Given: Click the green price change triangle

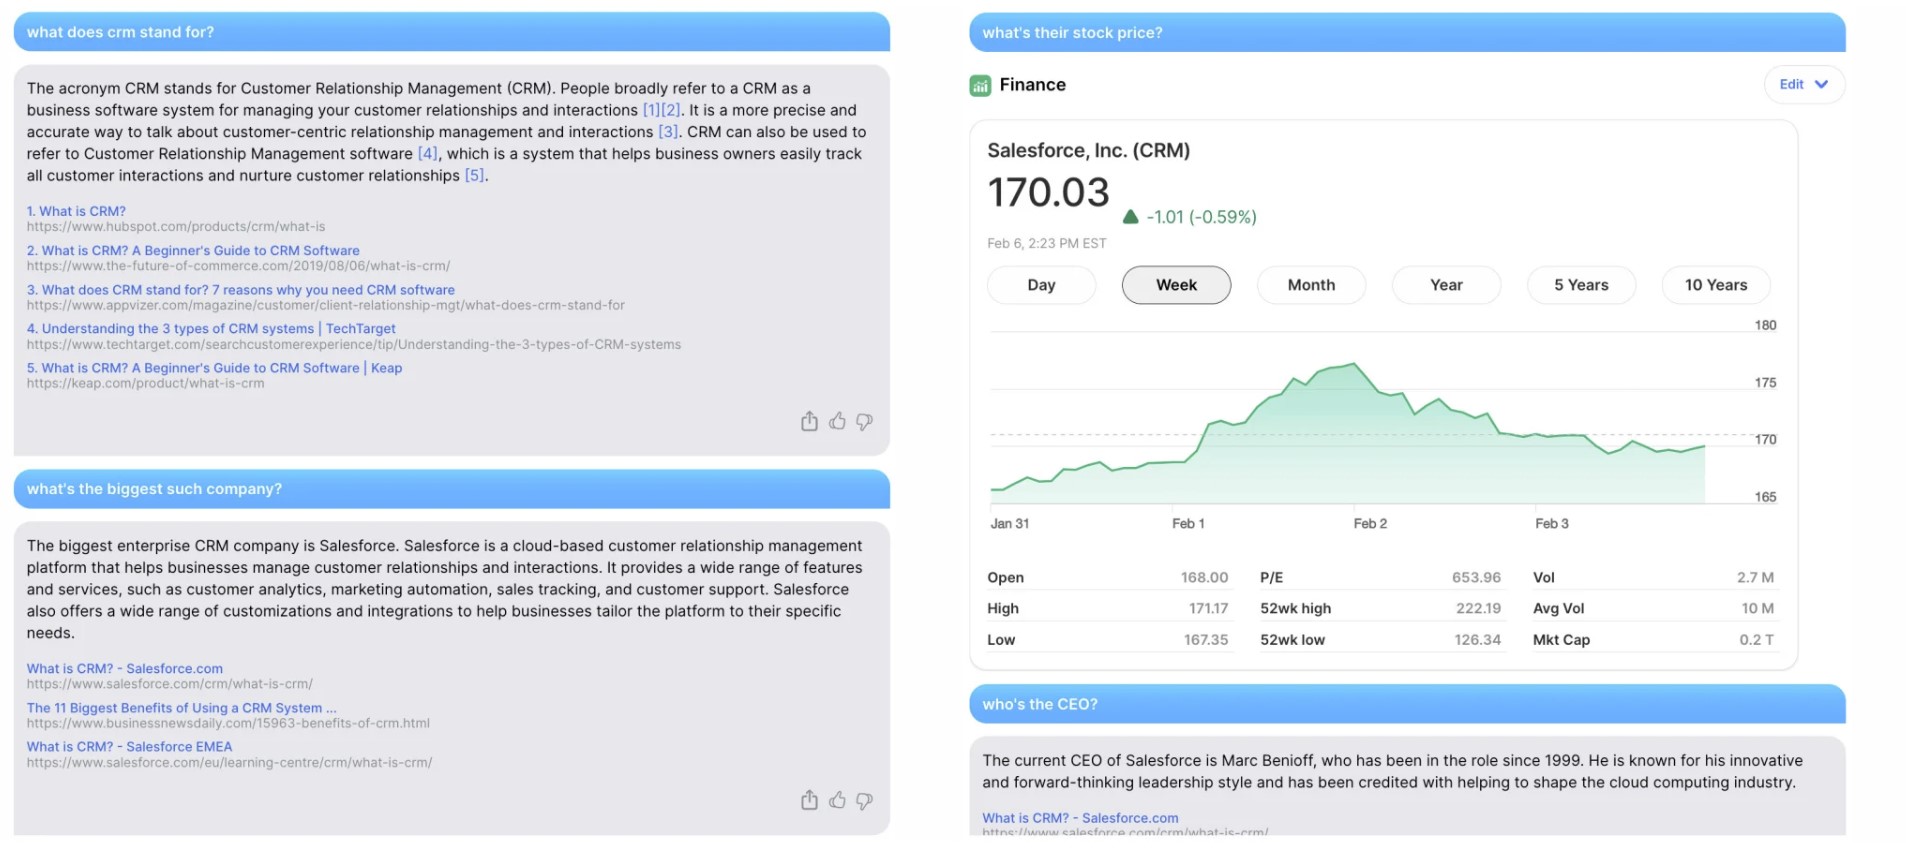Looking at the screenshot, I should pyautogui.click(x=1131, y=217).
